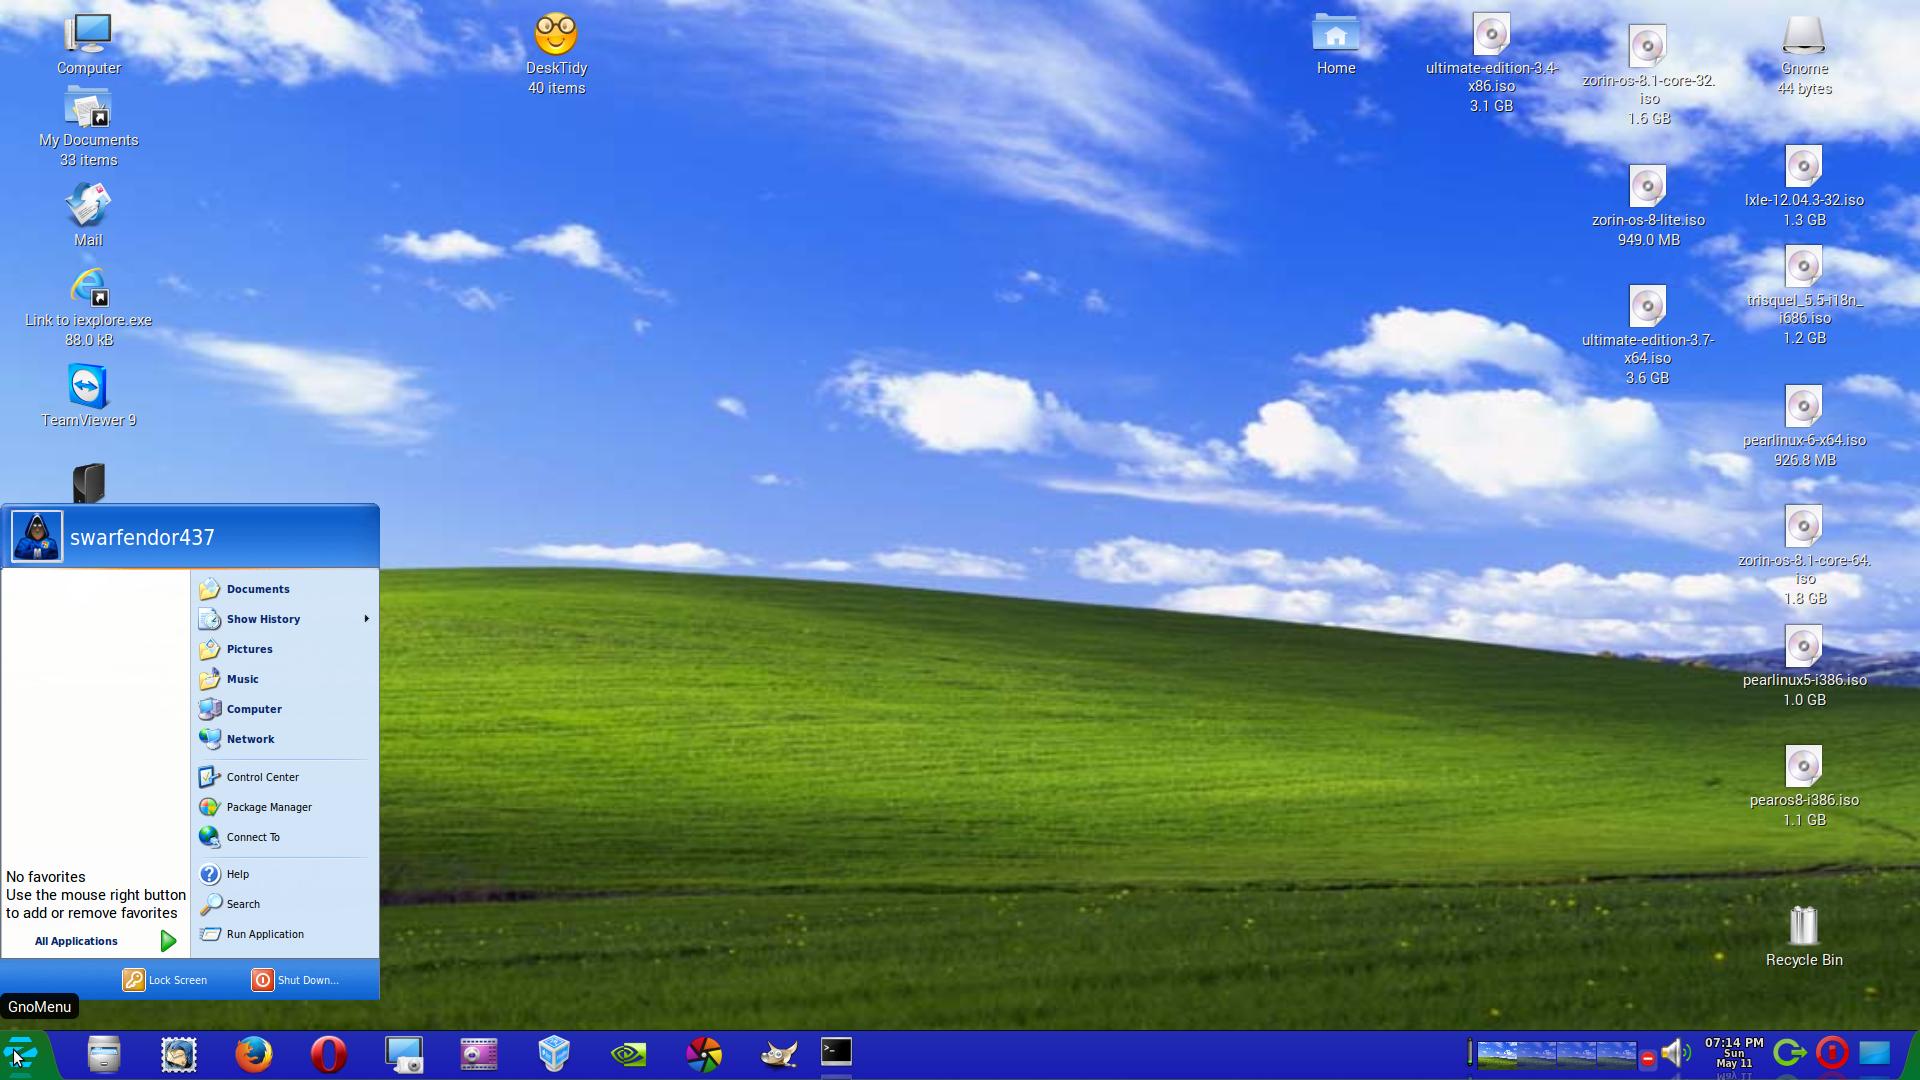Open the terminal dock icon
Image resolution: width=1920 pixels, height=1080 pixels.
[836, 1052]
